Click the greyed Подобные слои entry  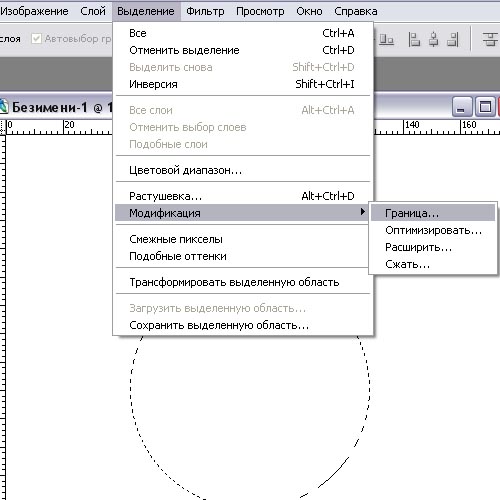243,144
